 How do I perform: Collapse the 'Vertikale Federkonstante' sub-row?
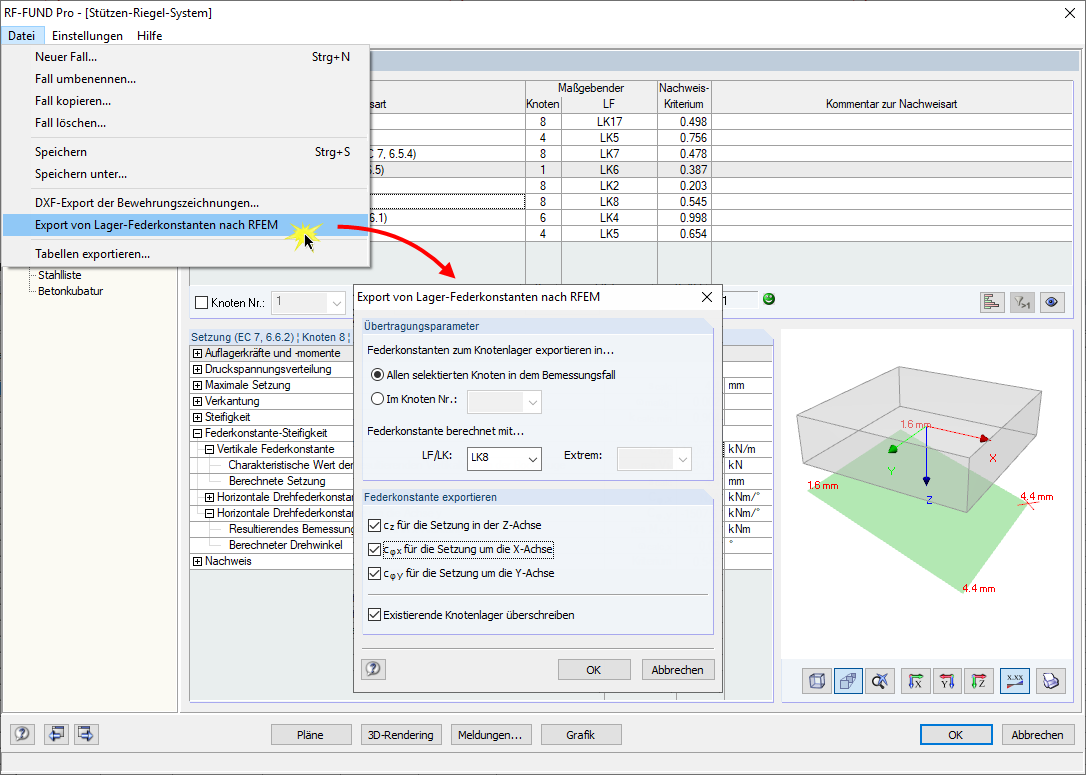209,449
